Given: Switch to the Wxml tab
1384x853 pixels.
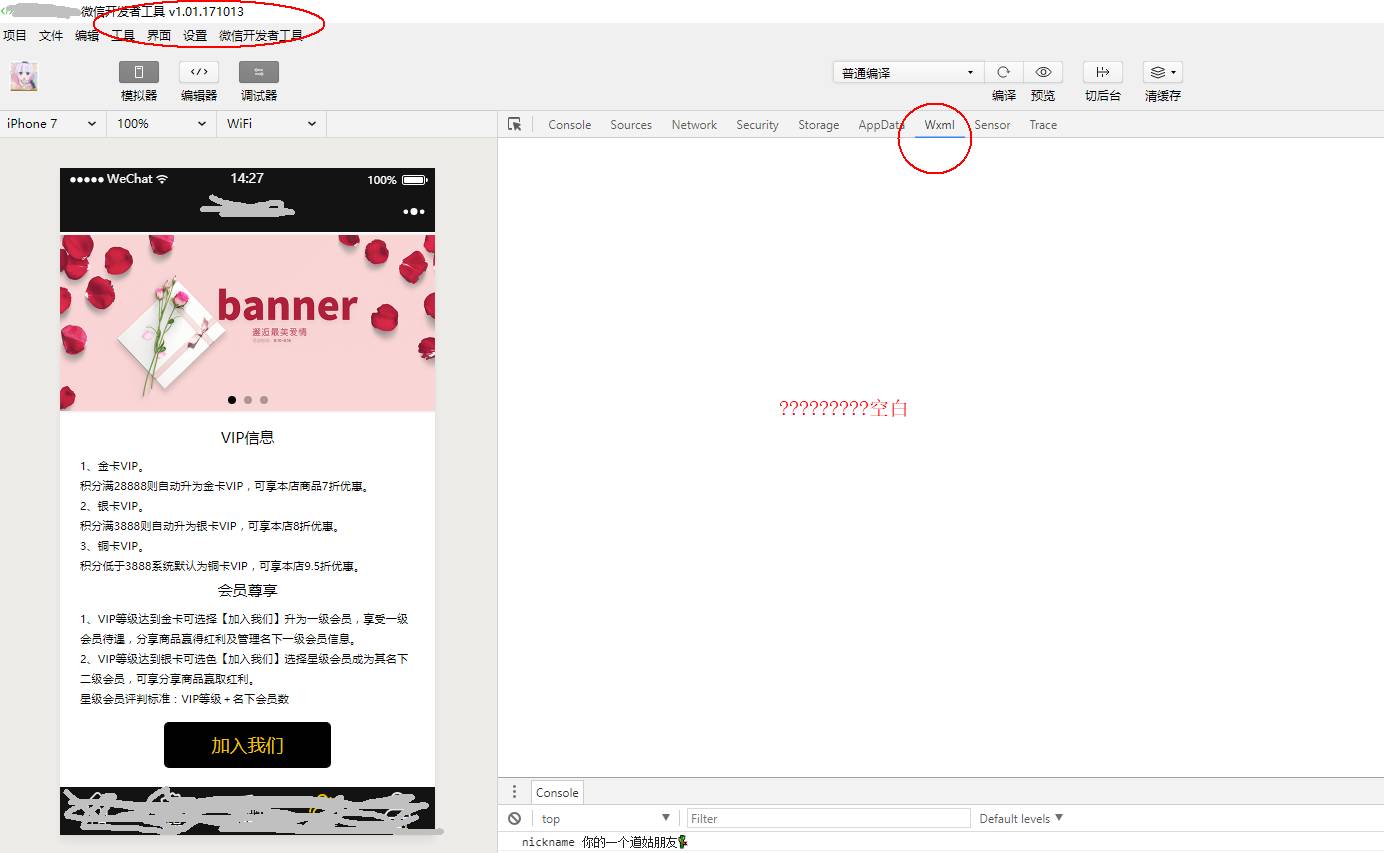Looking at the screenshot, I should tap(939, 125).
